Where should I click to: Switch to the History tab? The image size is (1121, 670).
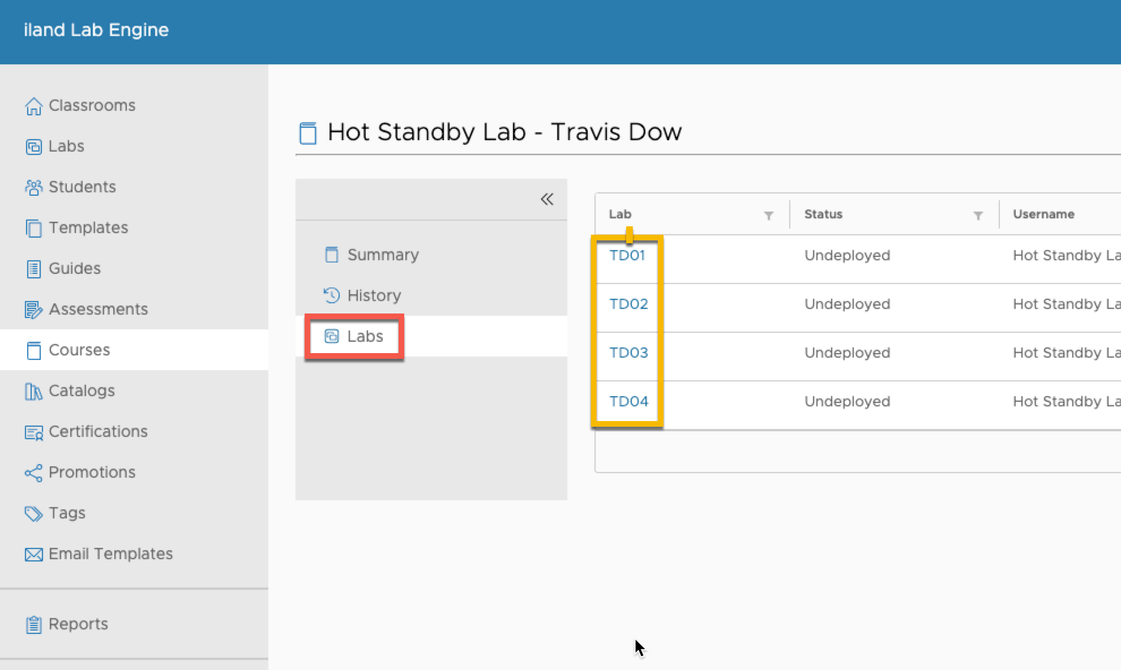coord(373,296)
